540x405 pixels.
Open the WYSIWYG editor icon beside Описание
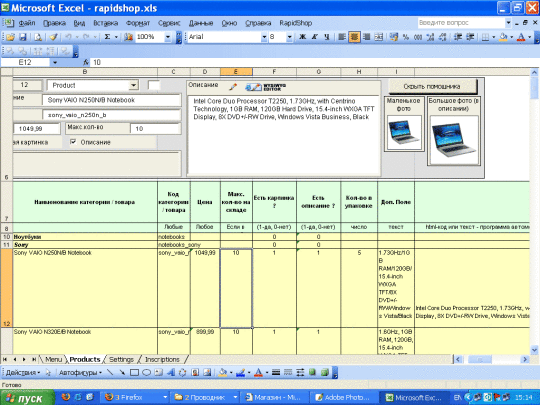point(265,87)
